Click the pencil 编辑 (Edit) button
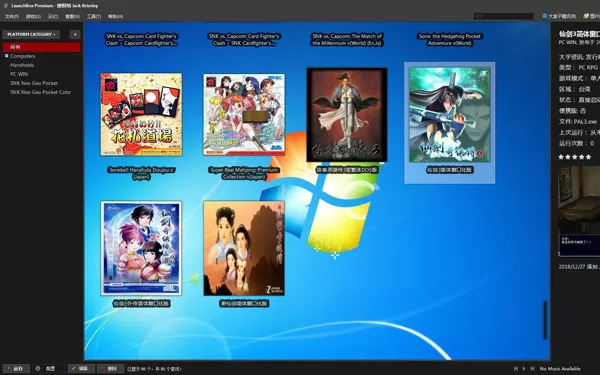The image size is (600, 375). pos(81,369)
